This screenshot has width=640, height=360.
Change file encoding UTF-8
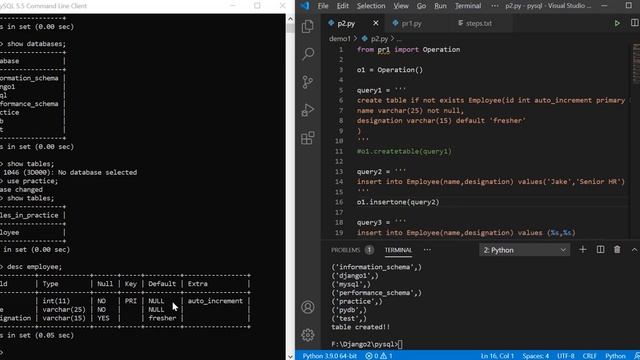click(566, 356)
